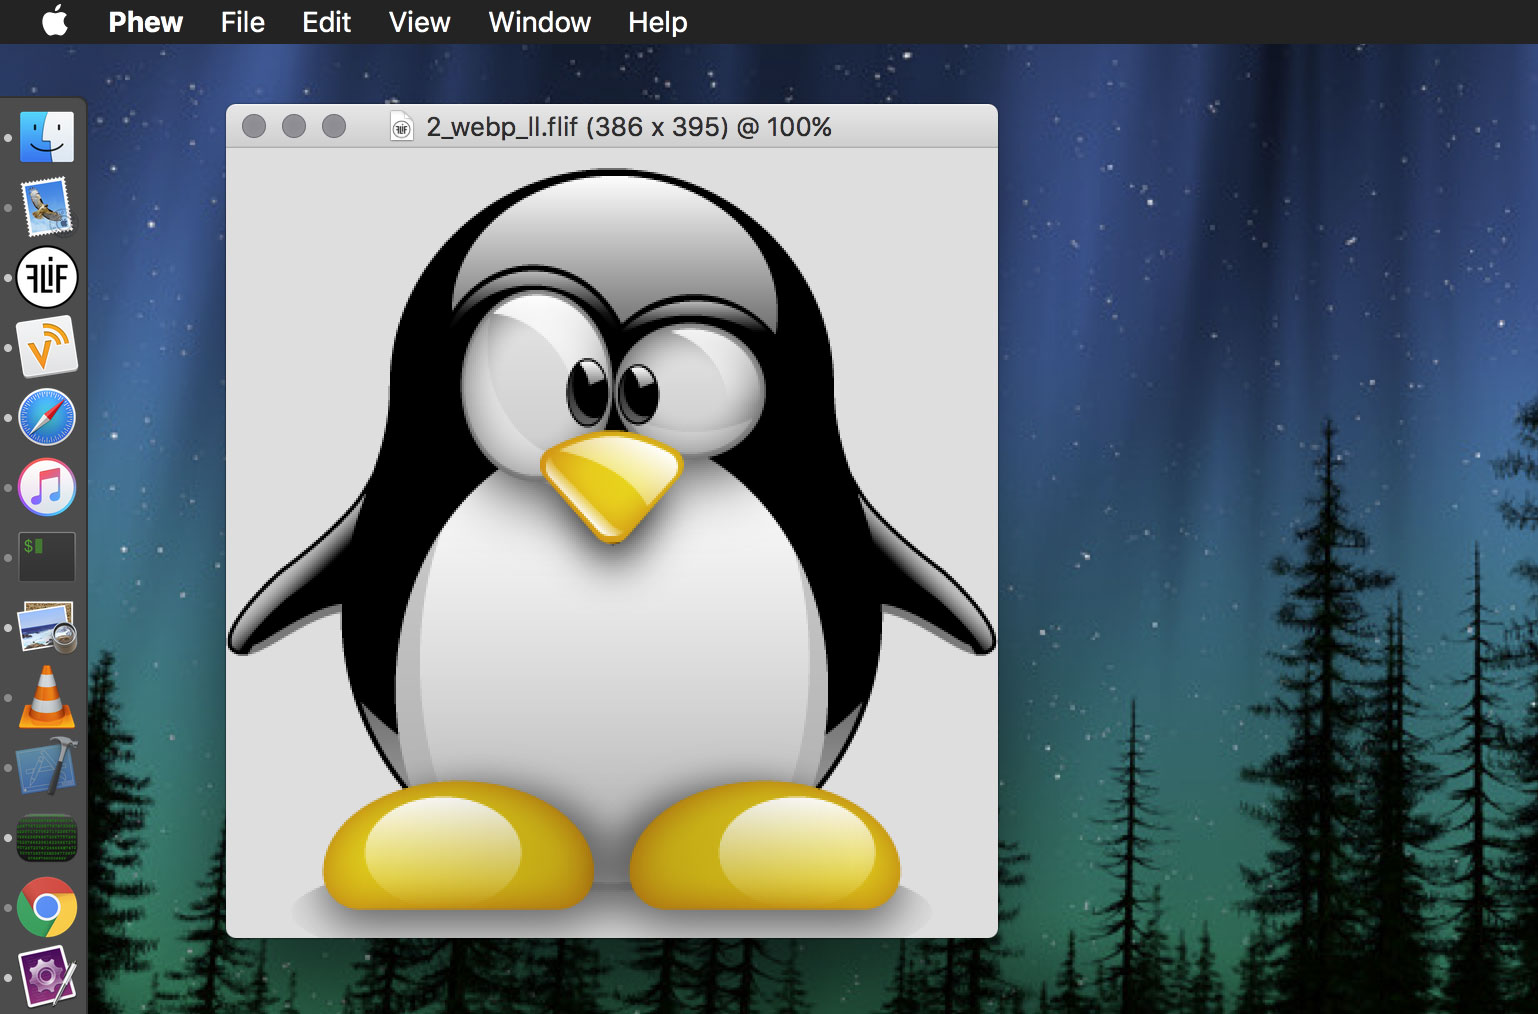The image size is (1538, 1014).
Task: Launch Google Chrome from the dock
Action: click(47, 907)
